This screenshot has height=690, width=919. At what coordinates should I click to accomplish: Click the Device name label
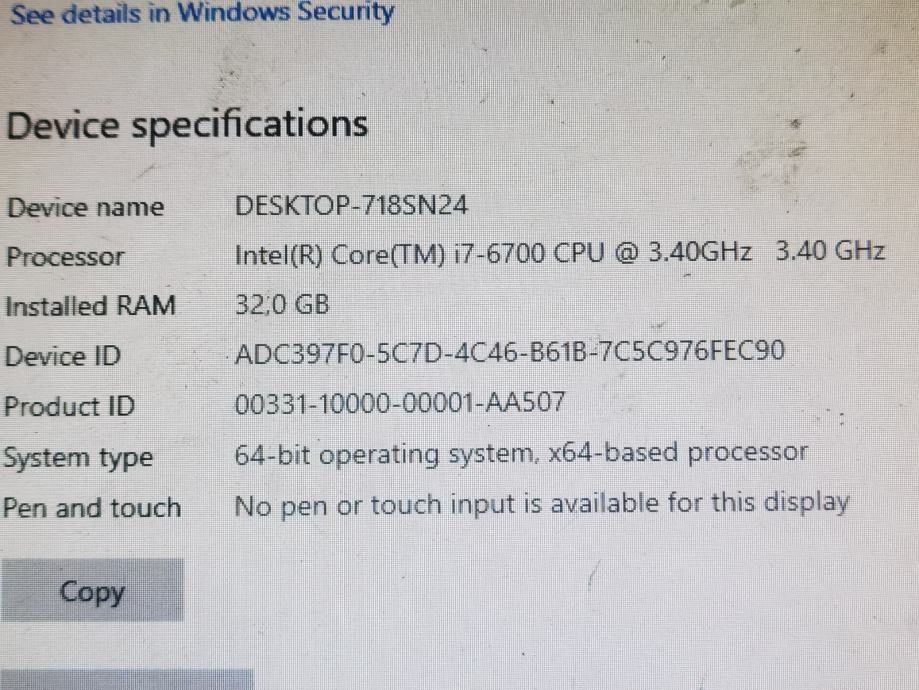85,208
